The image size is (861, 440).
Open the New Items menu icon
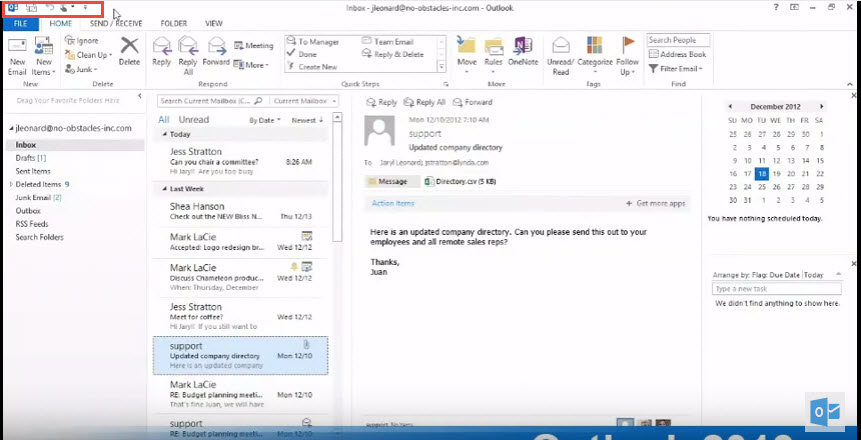click(x=43, y=46)
